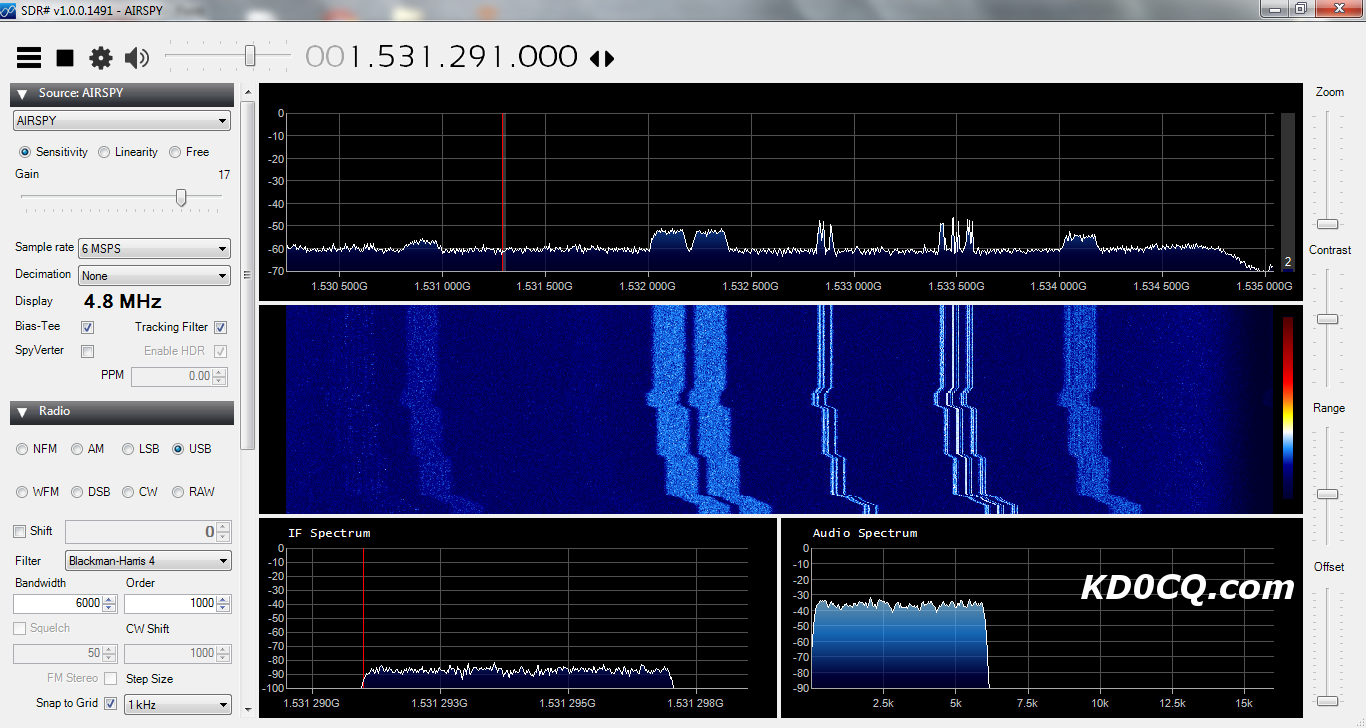Adjust the Range vertical slider

tap(1327, 494)
